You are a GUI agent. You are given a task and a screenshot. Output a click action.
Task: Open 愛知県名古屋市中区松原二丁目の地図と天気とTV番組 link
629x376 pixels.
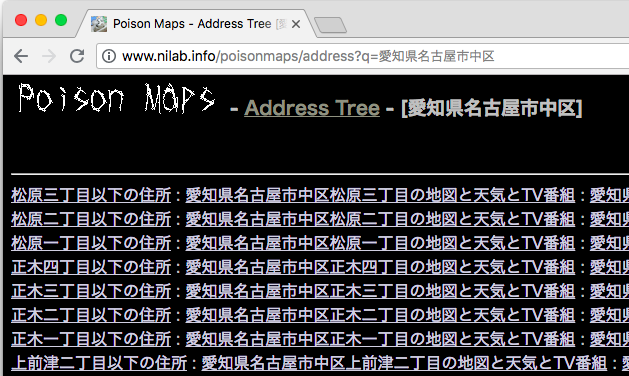point(380,219)
